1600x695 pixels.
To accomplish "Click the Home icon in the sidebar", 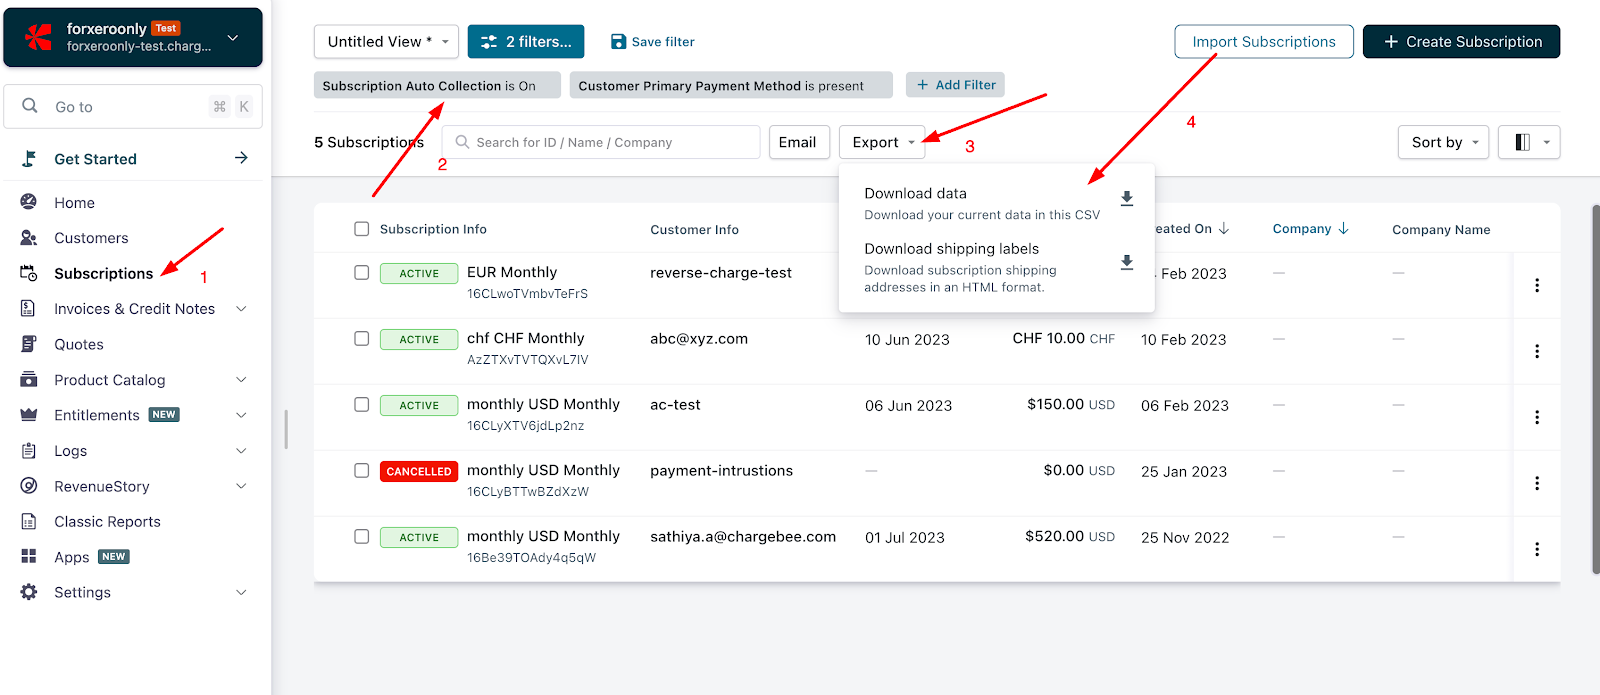I will (29, 202).
